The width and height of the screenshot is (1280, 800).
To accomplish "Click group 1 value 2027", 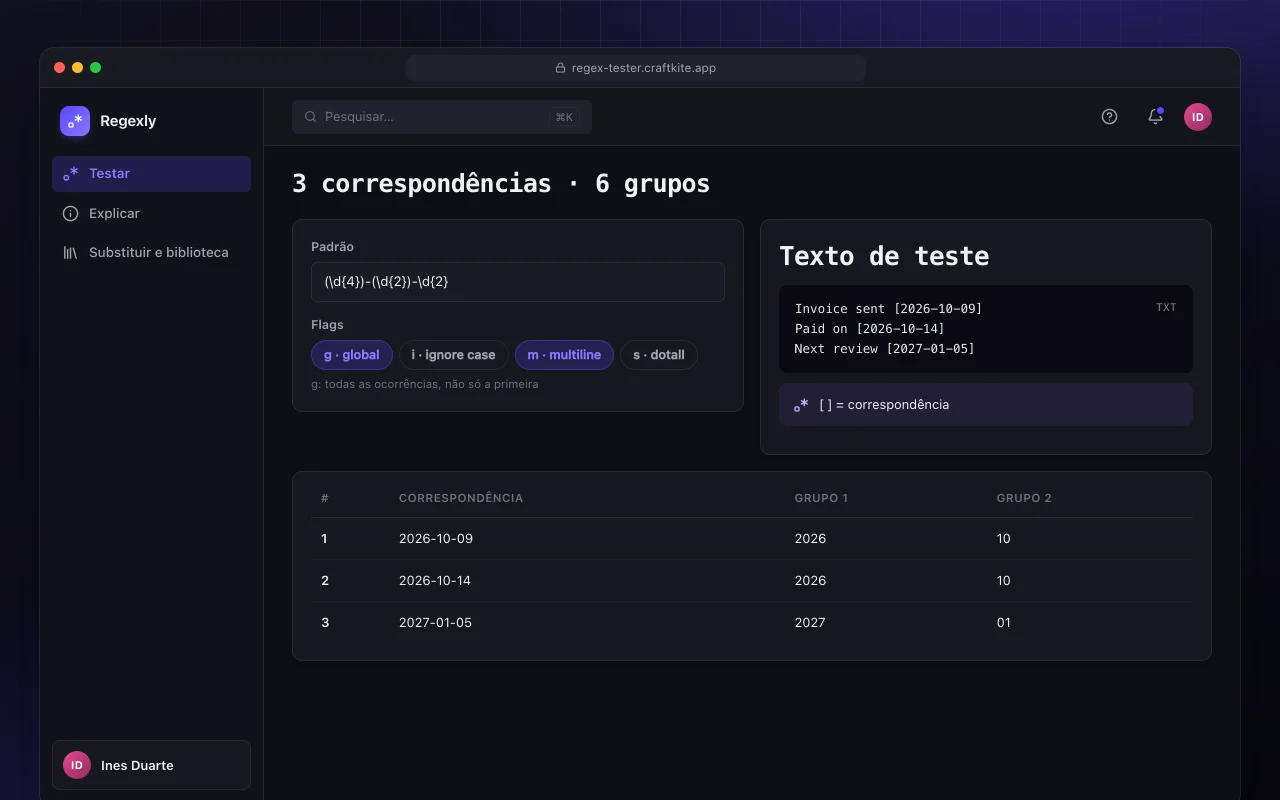I will [810, 622].
